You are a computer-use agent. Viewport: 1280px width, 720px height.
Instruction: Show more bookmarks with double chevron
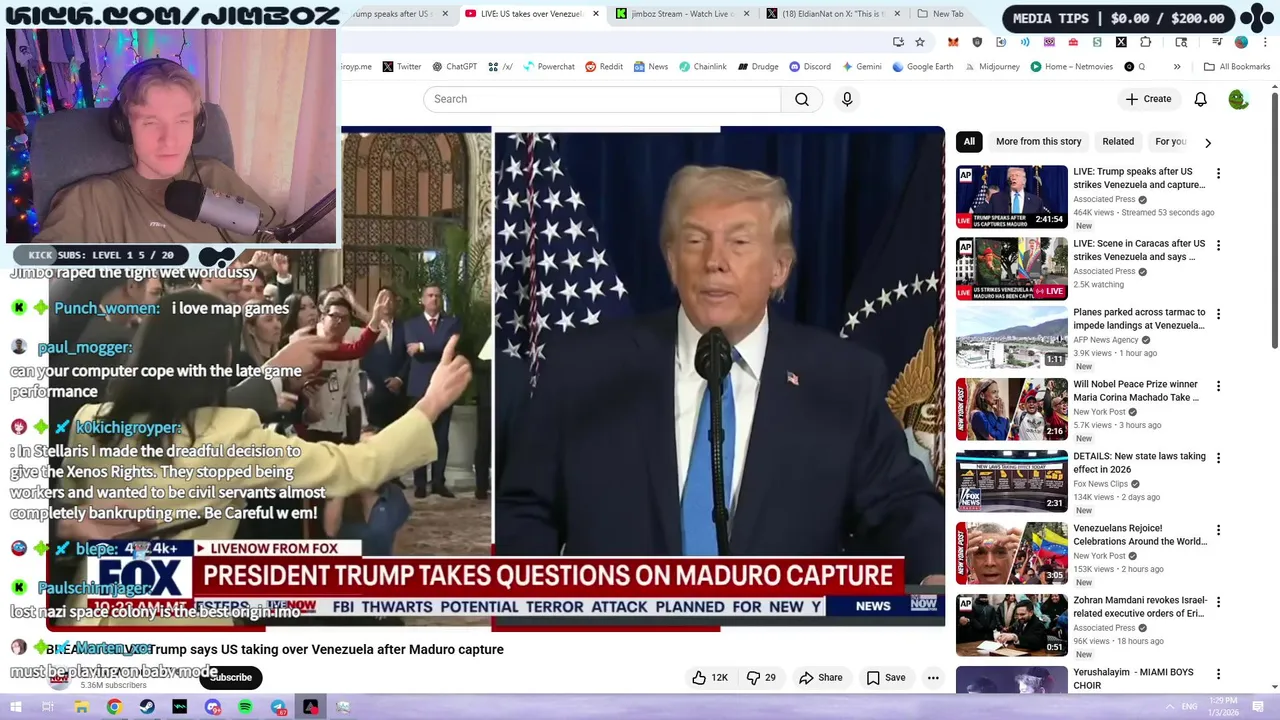[x=1177, y=67]
